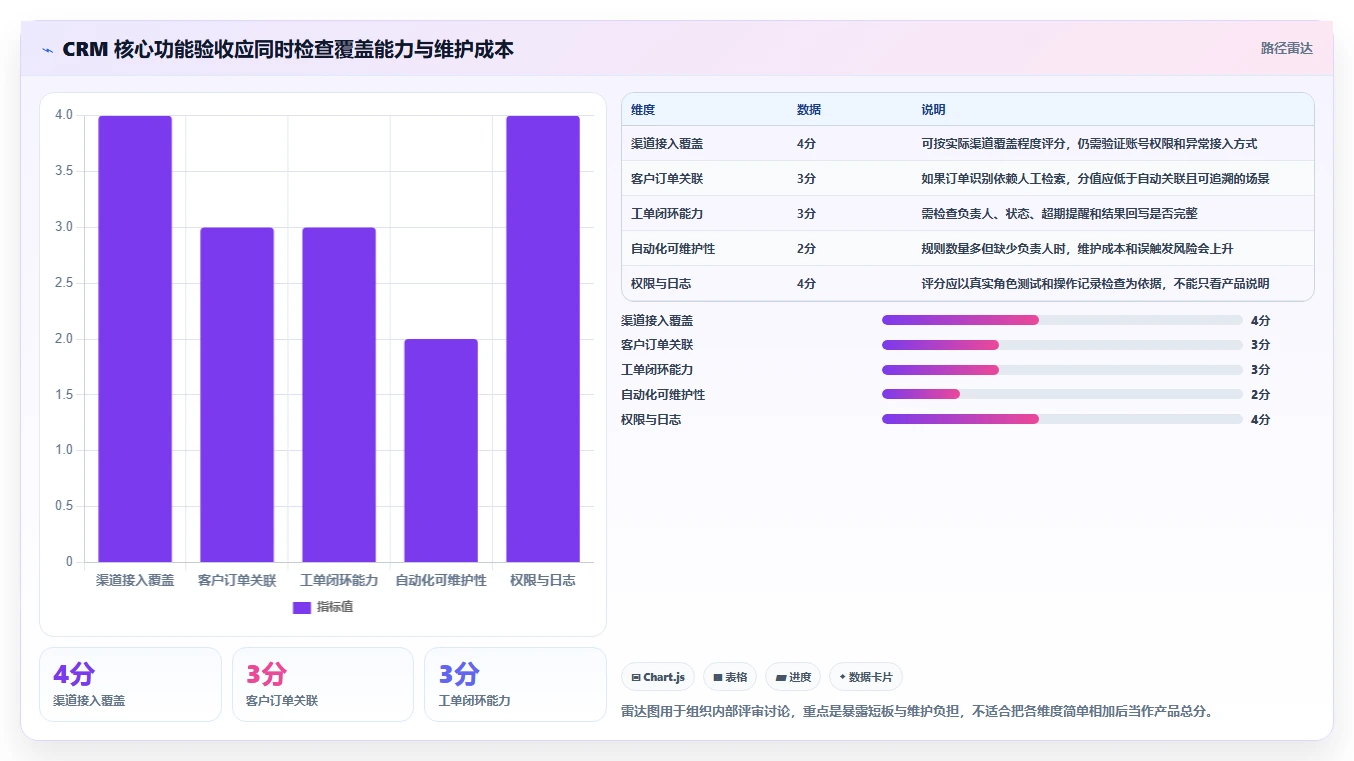Click the icon inside the 进度 chip
The height and width of the screenshot is (761, 1354).
pyautogui.click(x=780, y=677)
